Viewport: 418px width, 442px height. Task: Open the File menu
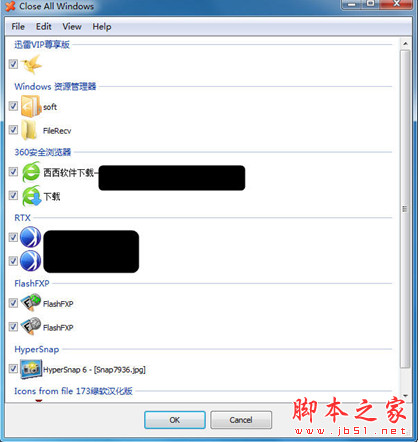coord(18,27)
